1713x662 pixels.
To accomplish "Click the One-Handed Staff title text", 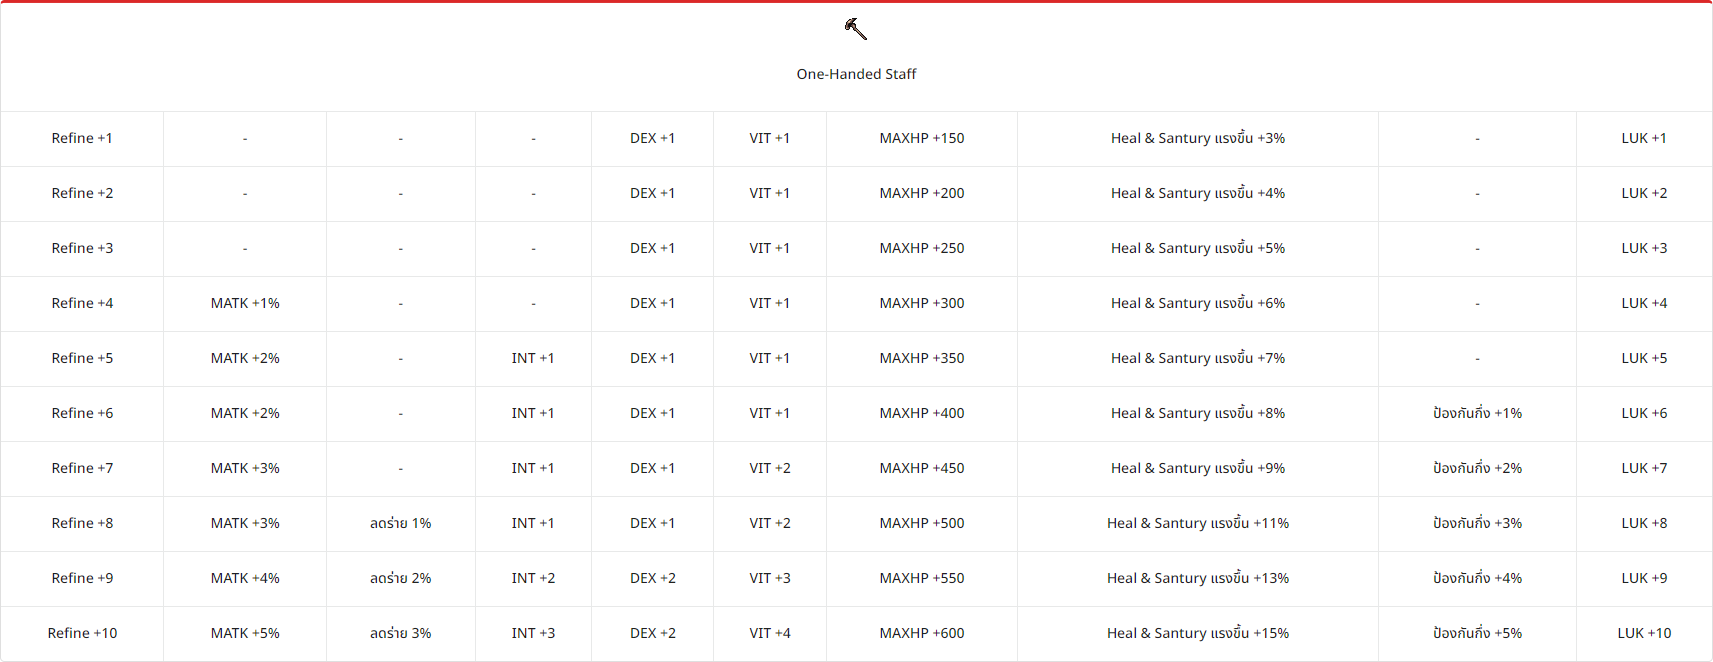I will coord(856,74).
